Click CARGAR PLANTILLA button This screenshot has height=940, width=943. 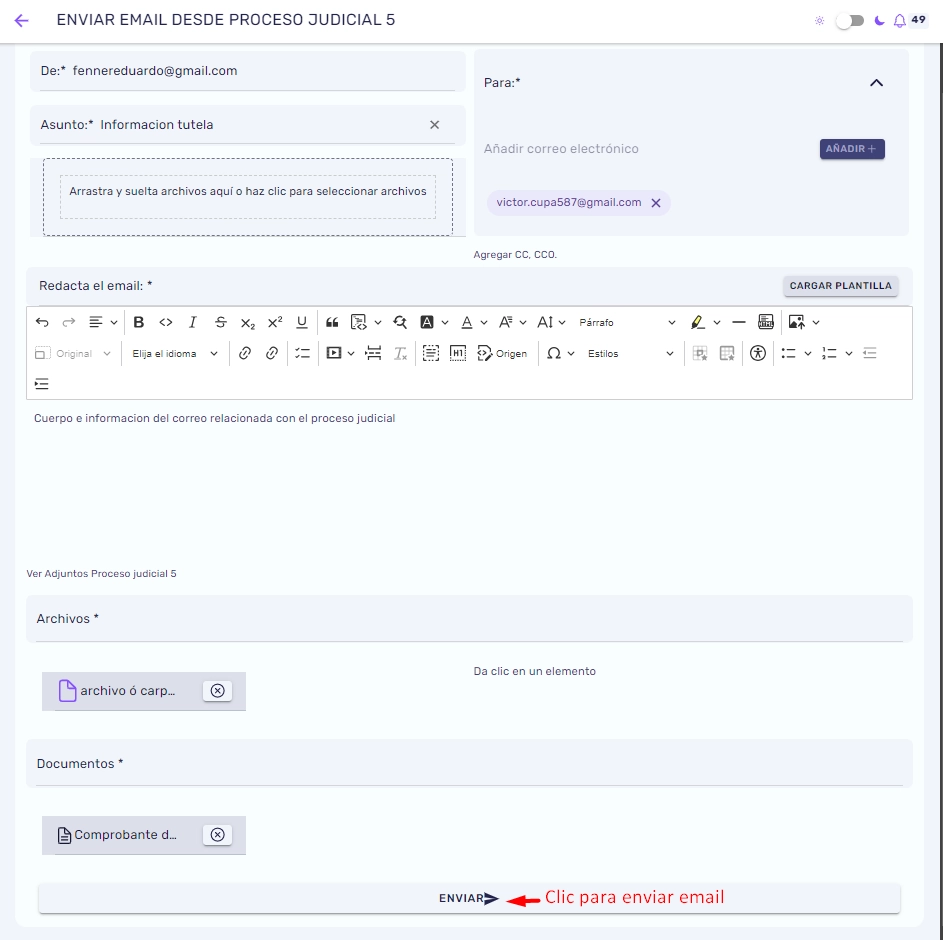coord(840,286)
